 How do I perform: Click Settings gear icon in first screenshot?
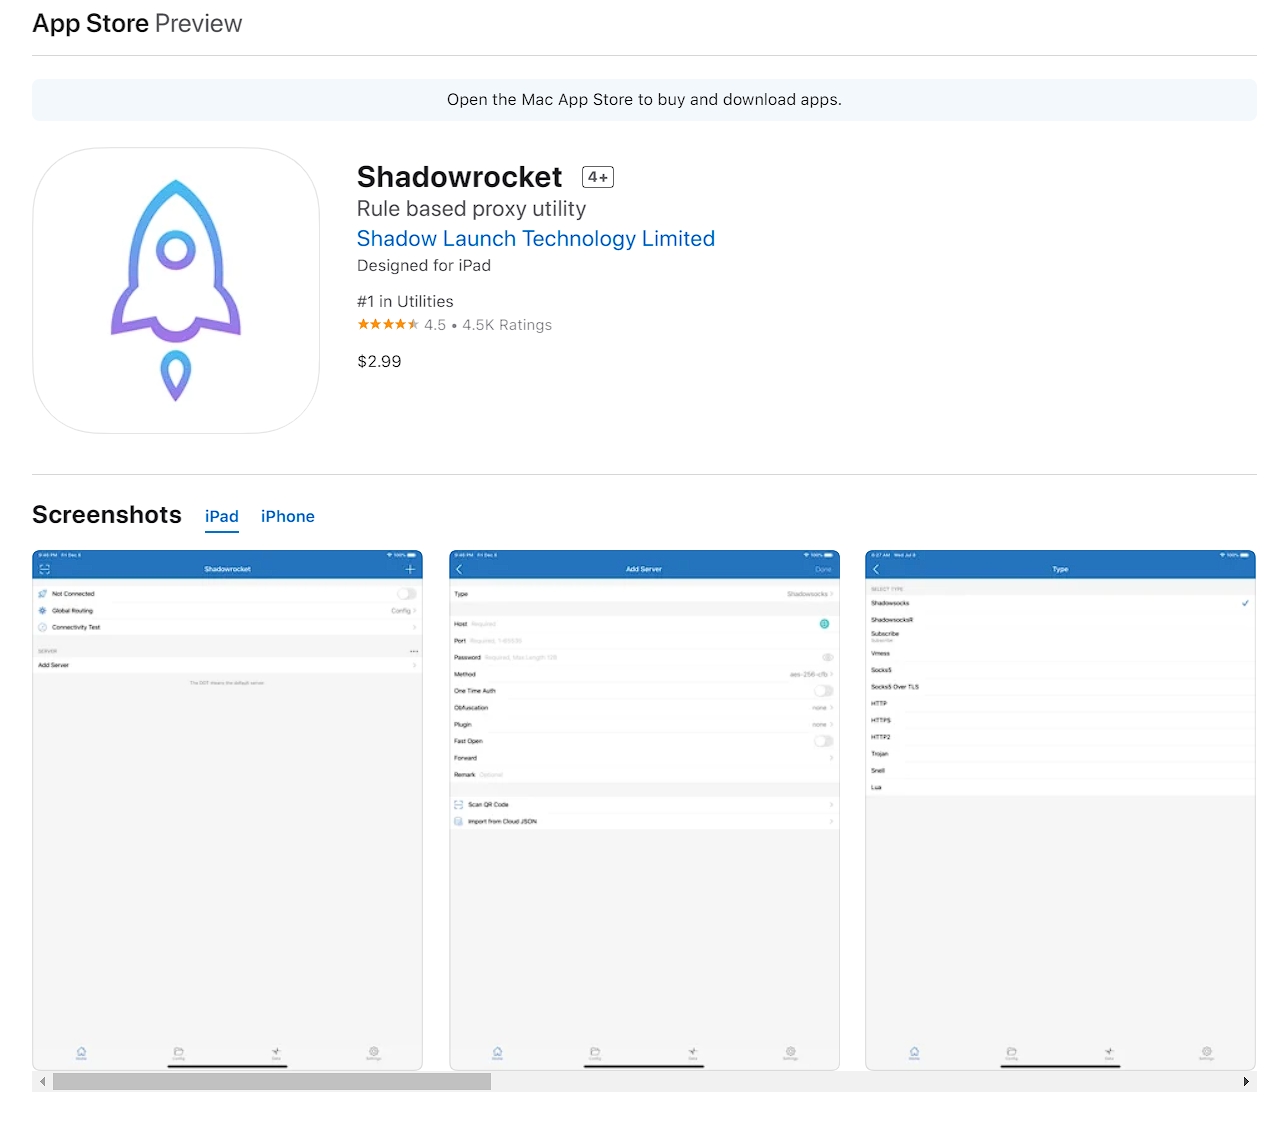pyautogui.click(x=373, y=1053)
